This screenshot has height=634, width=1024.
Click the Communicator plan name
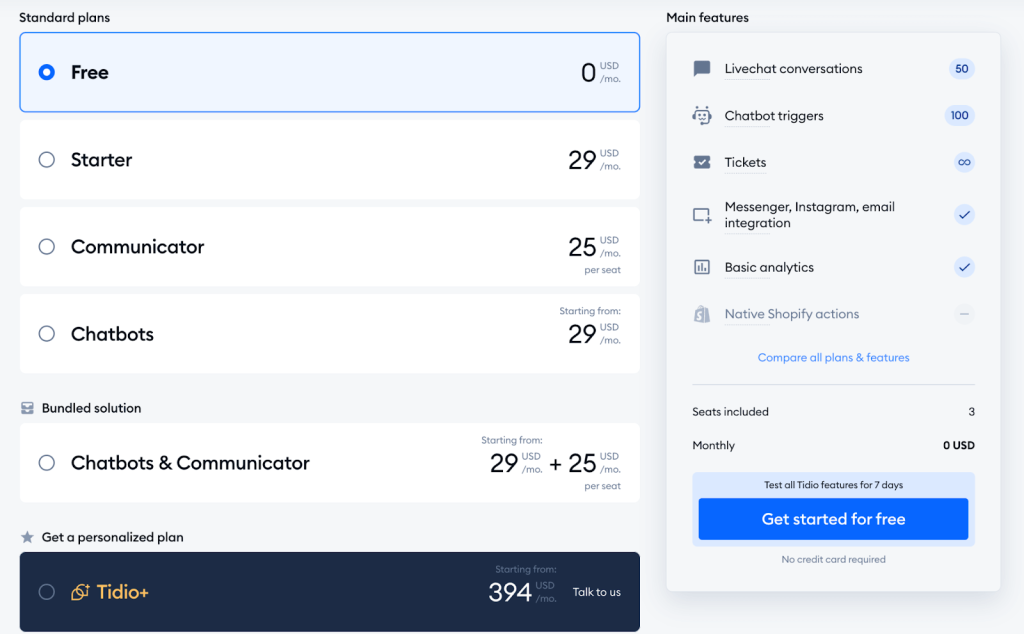(137, 247)
